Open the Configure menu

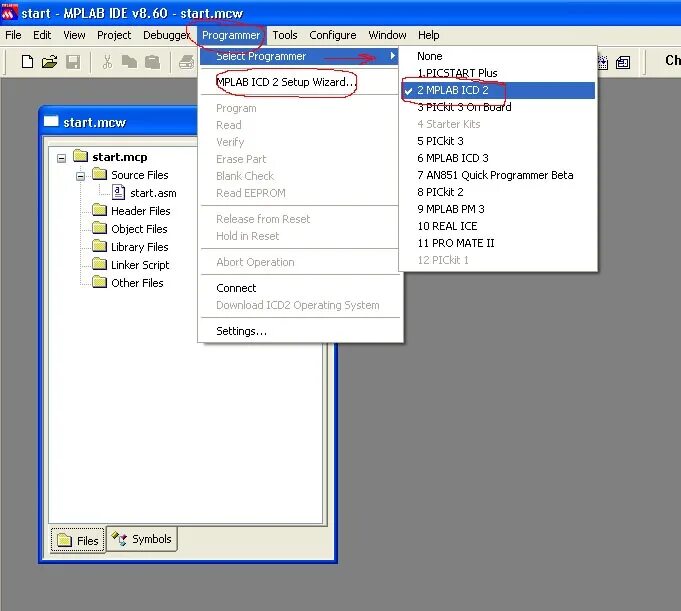pyautogui.click(x=333, y=35)
